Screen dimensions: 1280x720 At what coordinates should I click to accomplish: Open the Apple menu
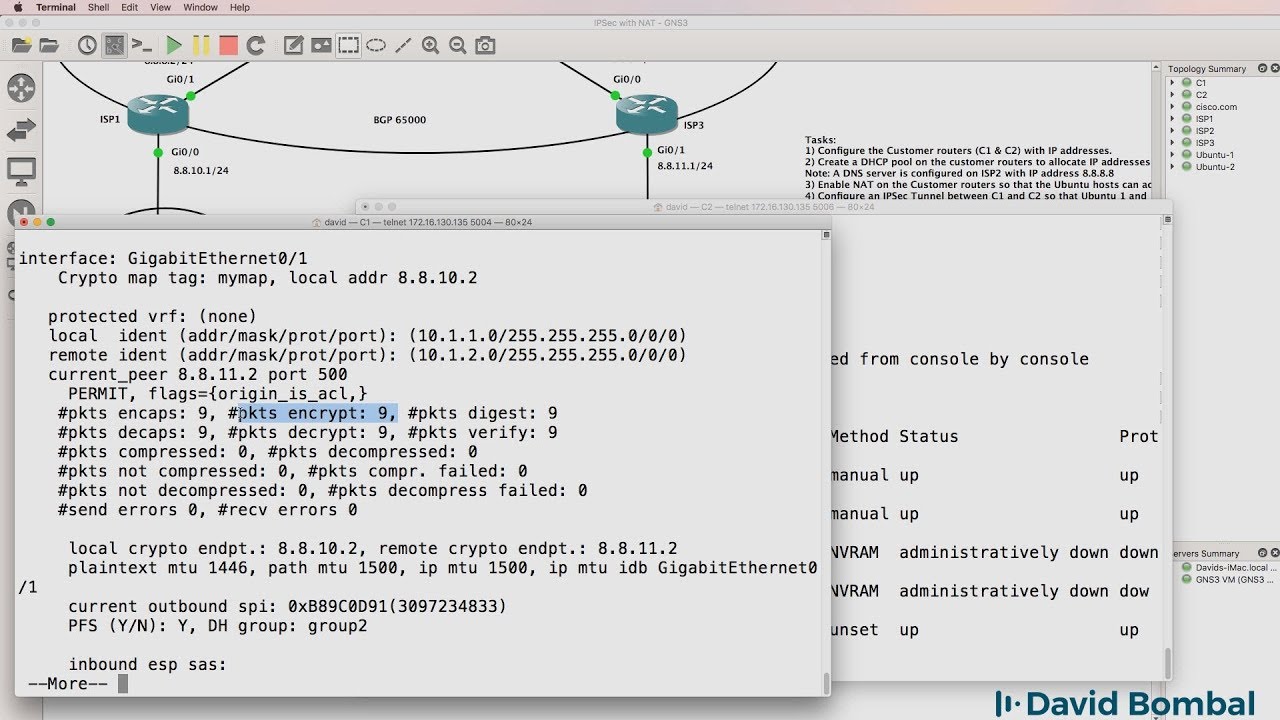(17, 7)
